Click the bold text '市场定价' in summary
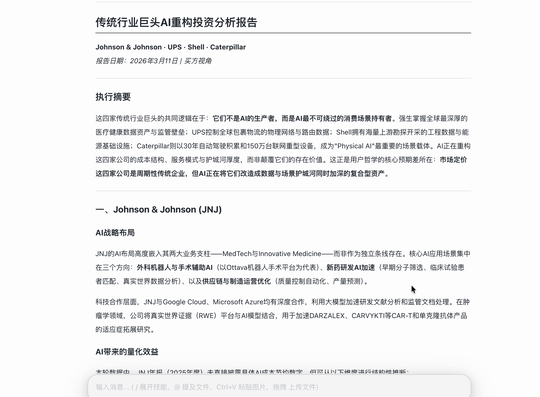 tap(454, 160)
